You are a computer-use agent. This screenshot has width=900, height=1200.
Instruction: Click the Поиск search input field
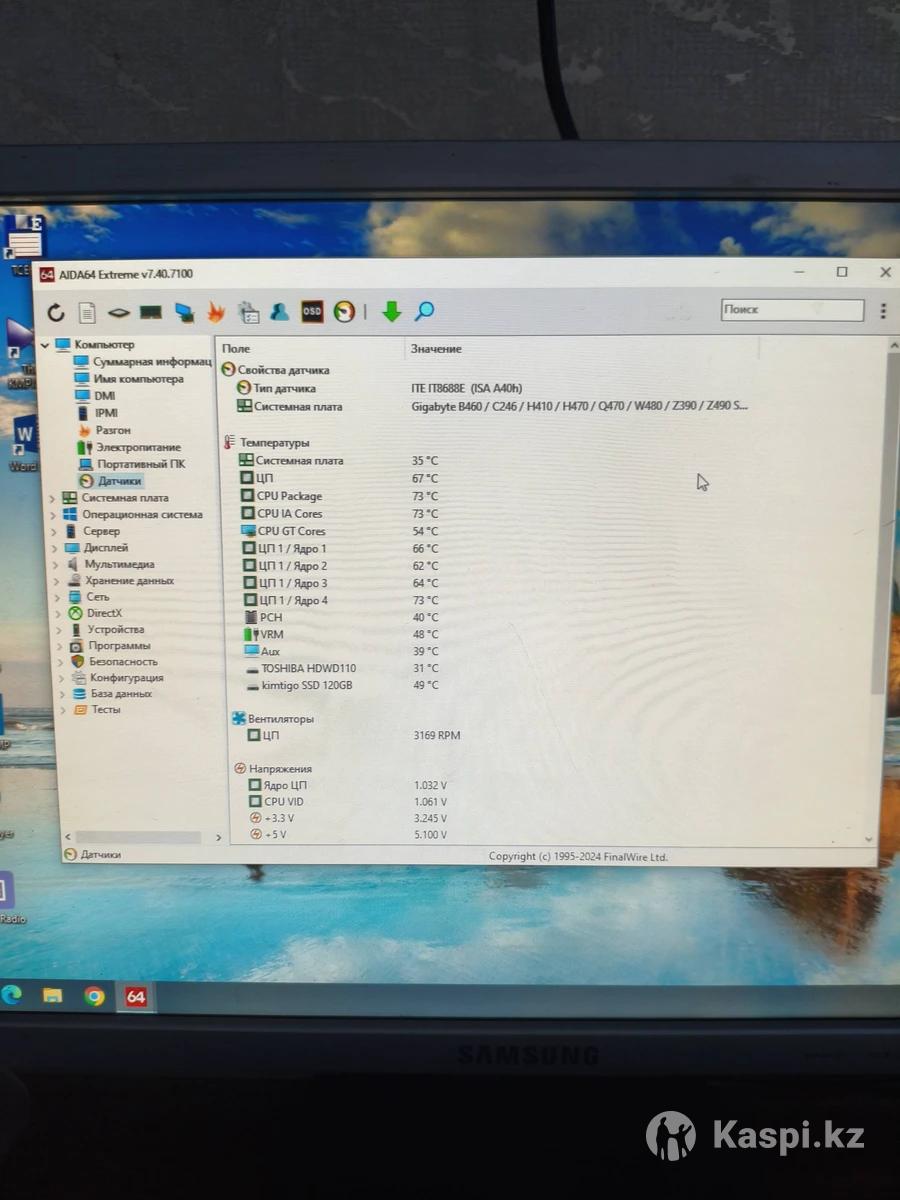click(x=791, y=310)
